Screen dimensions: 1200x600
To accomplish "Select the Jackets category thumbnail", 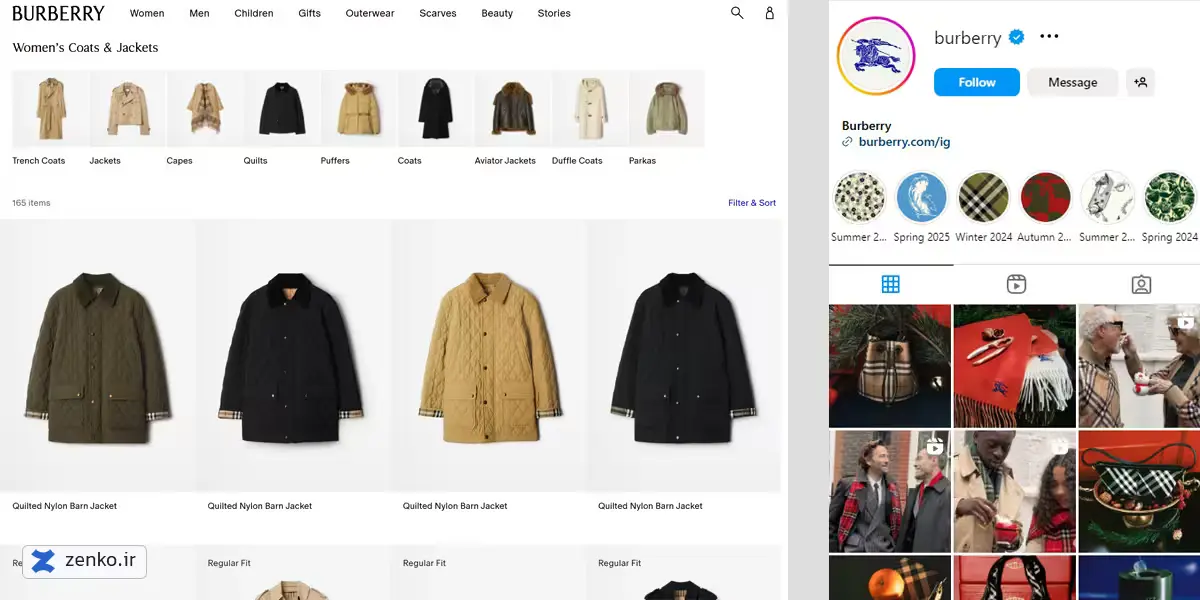I will point(127,109).
